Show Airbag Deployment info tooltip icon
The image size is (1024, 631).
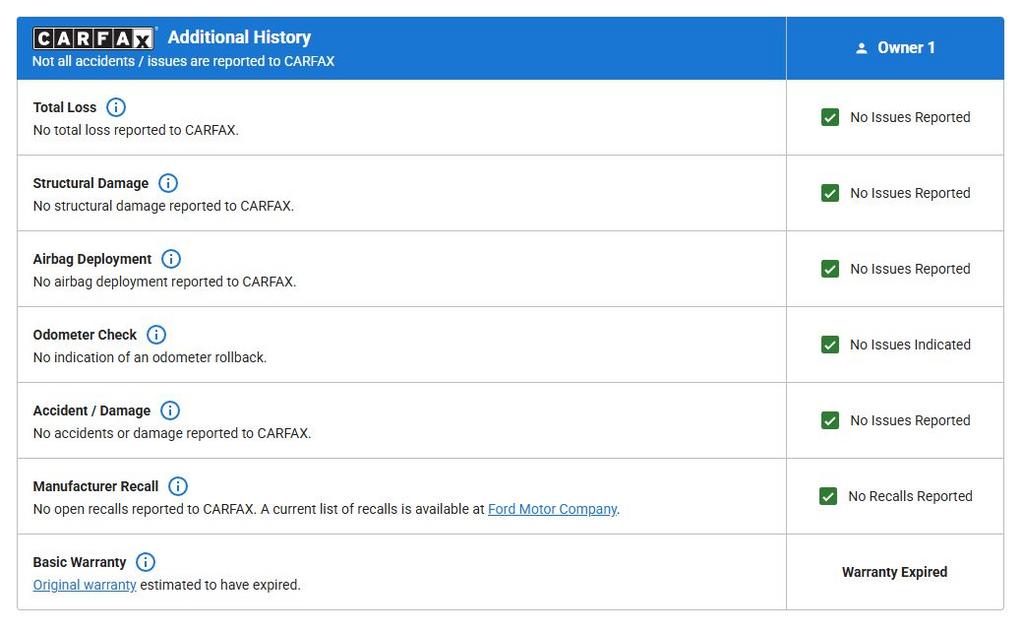(171, 259)
